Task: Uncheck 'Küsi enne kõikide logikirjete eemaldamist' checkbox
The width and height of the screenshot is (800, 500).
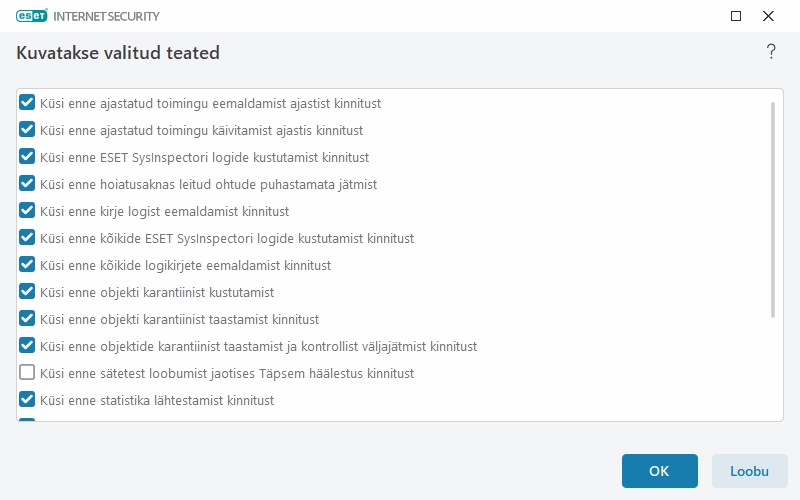Action: [28, 265]
